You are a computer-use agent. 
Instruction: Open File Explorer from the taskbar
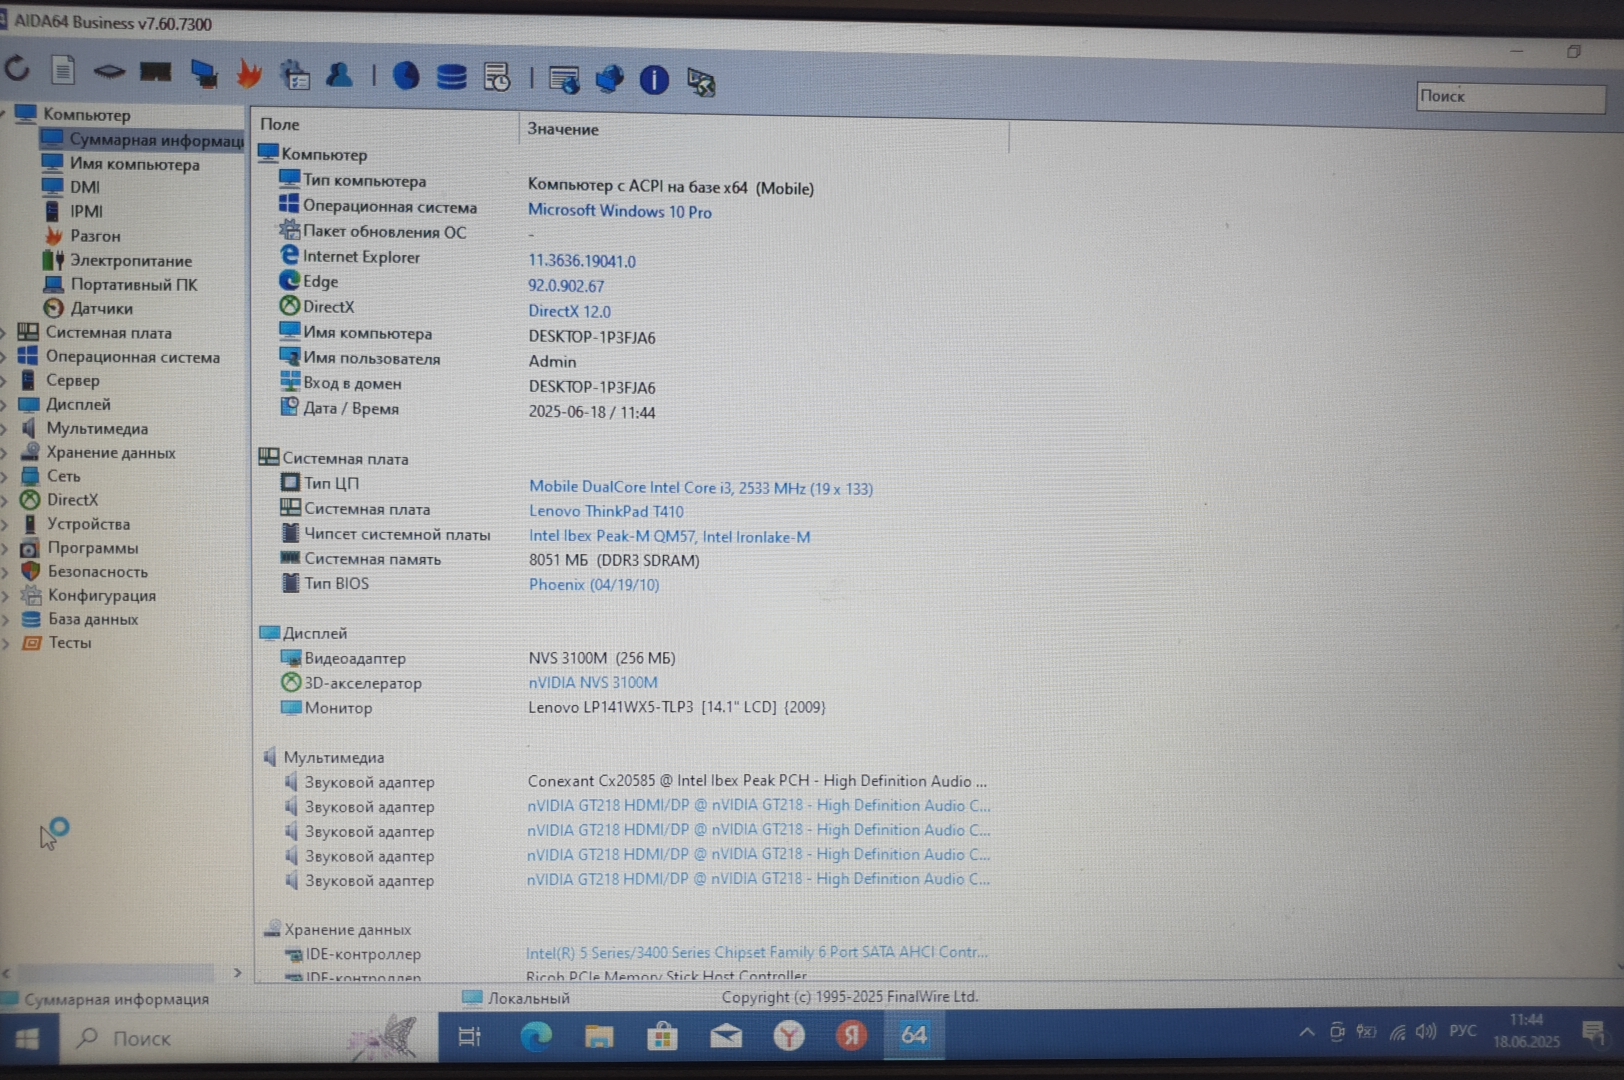598,1036
